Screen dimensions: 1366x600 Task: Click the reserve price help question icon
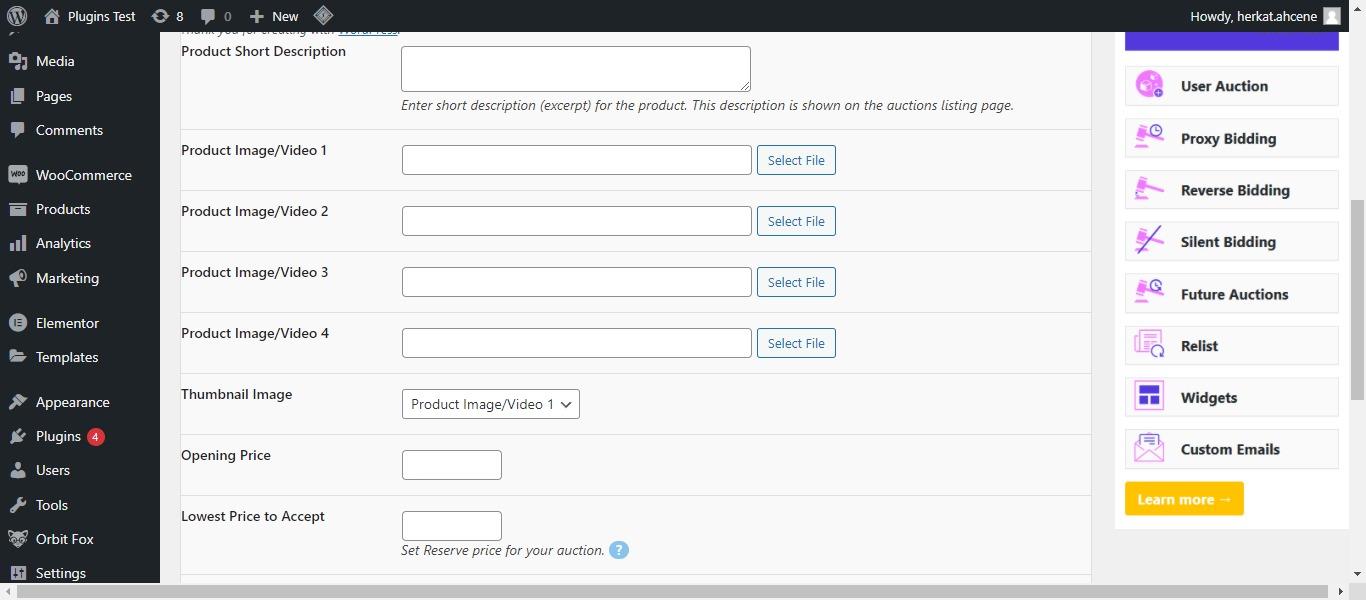click(619, 550)
